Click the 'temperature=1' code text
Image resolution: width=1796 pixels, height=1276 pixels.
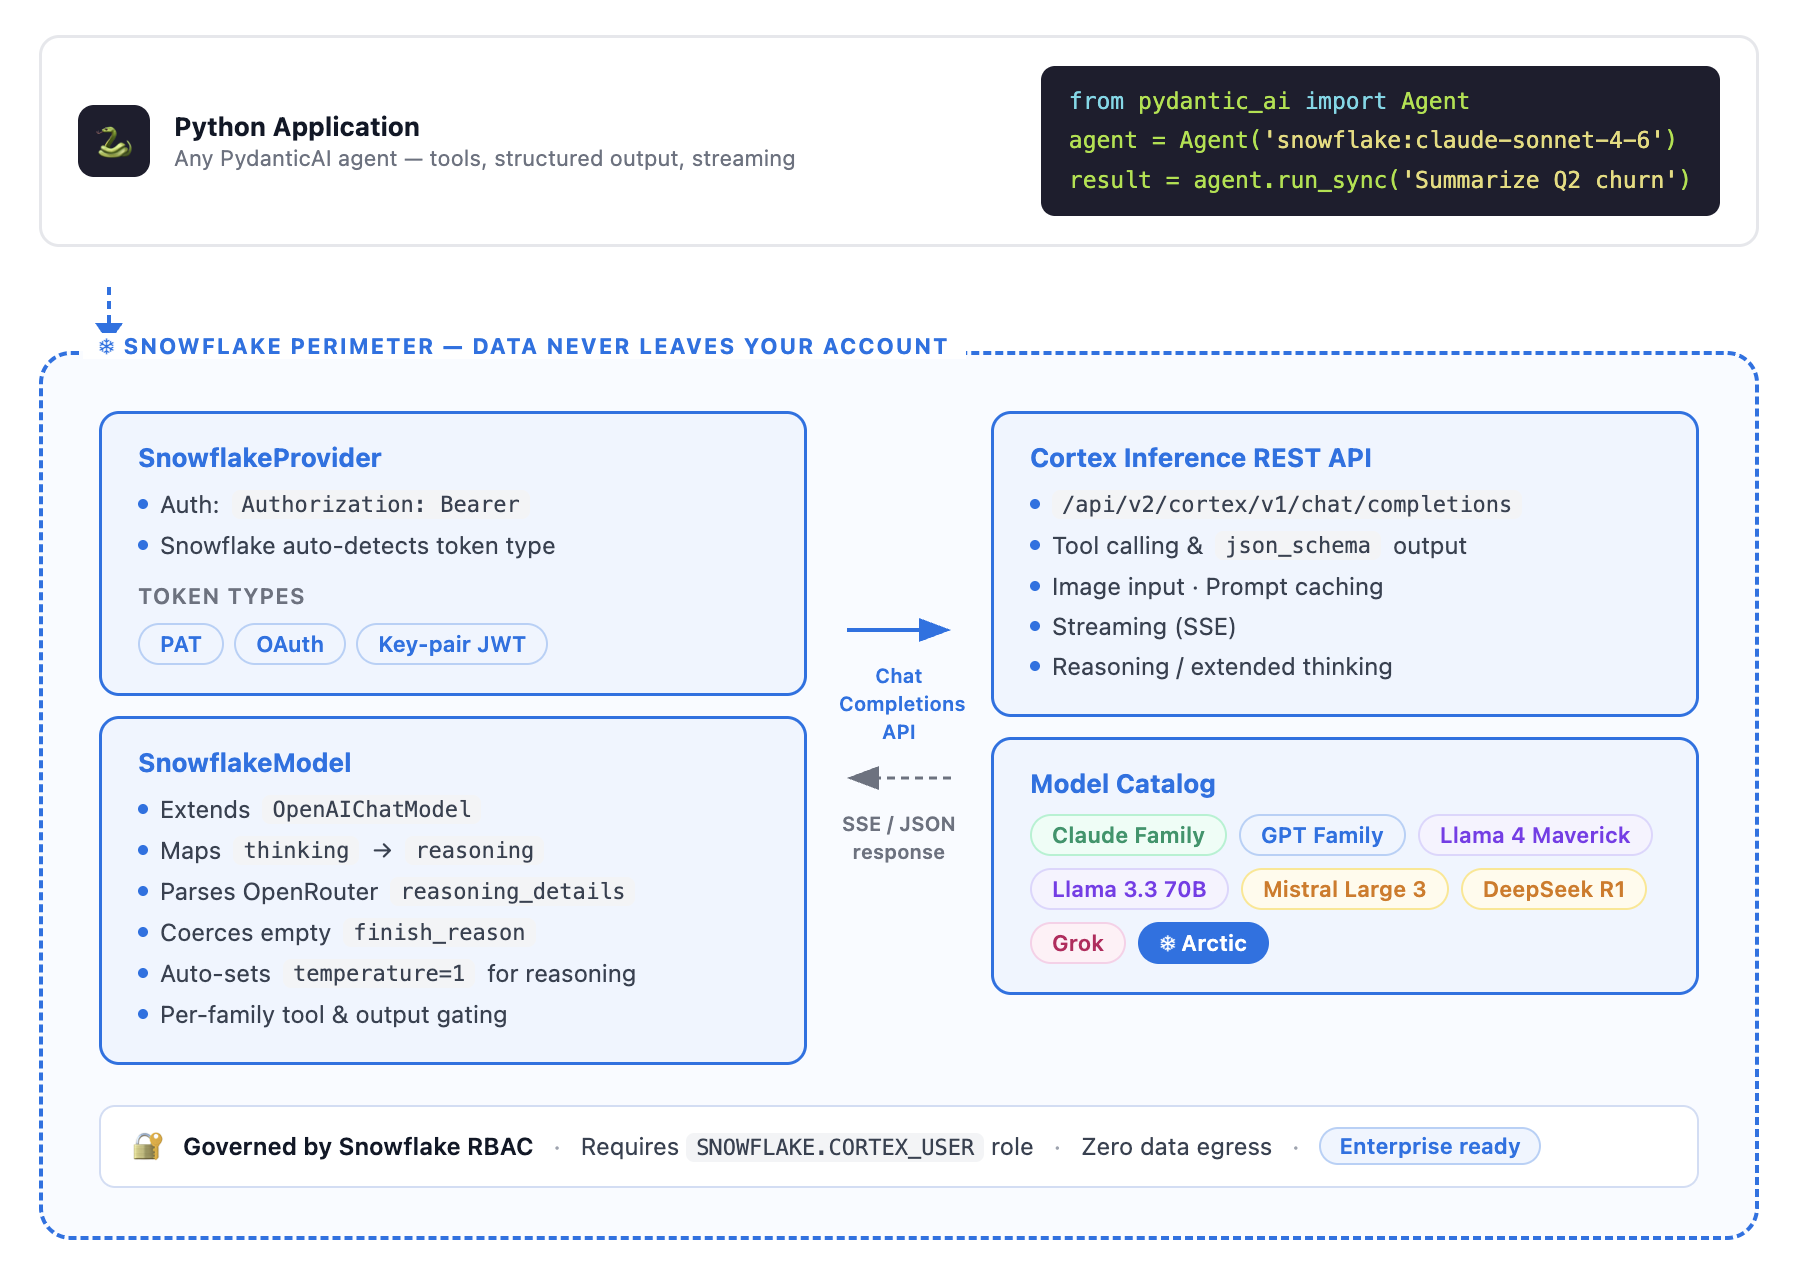pos(379,974)
